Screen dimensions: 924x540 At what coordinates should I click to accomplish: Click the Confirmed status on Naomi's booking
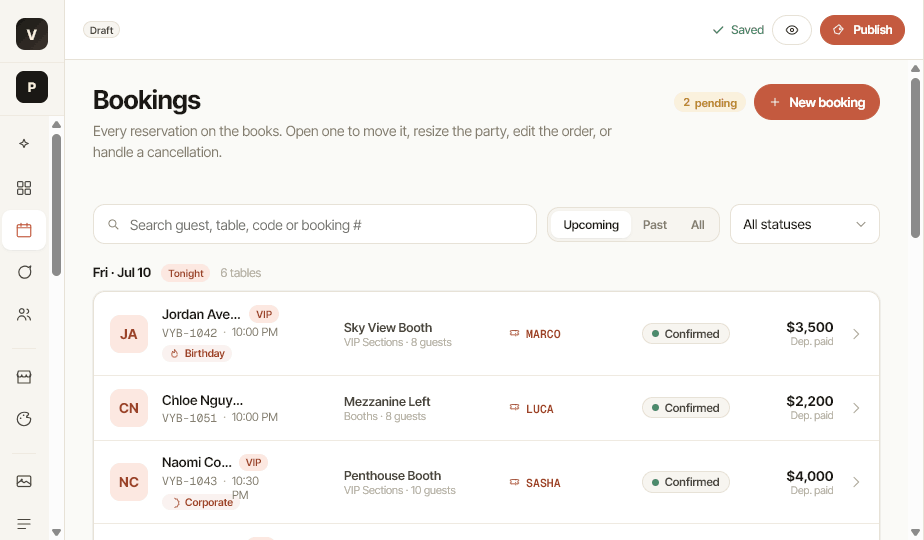click(x=686, y=482)
